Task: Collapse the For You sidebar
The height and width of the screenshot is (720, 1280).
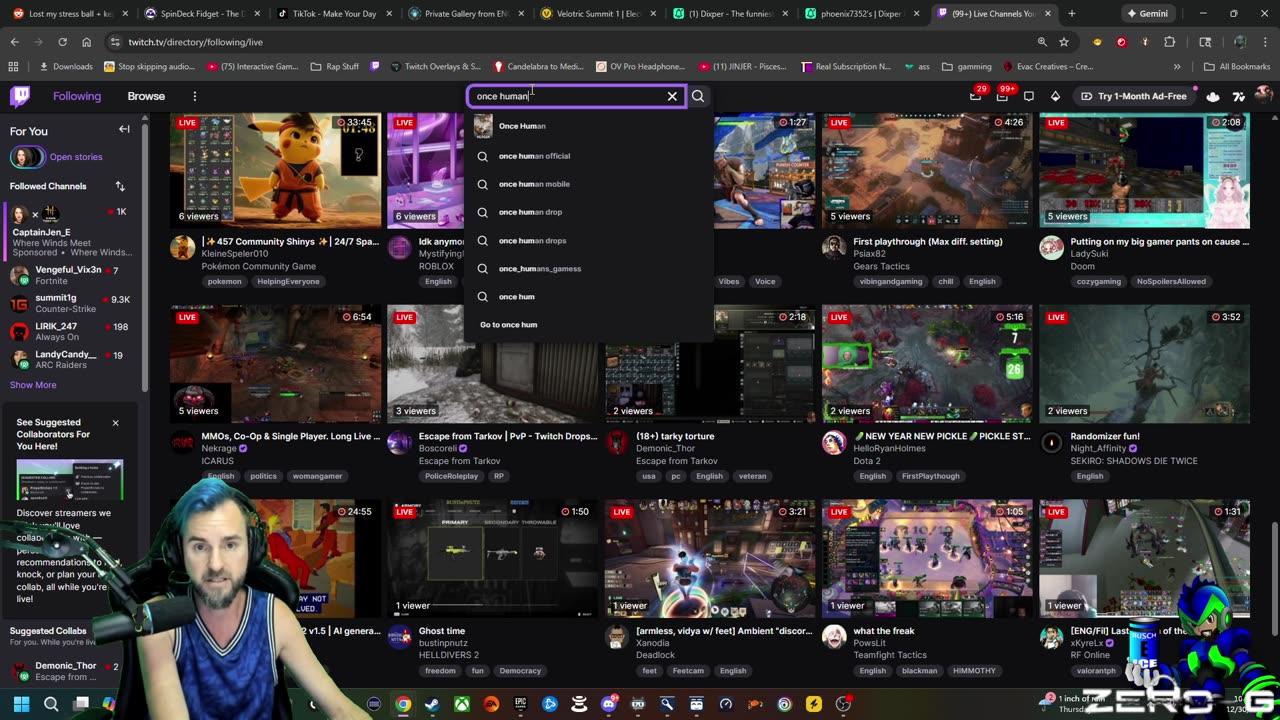Action: pos(124,129)
